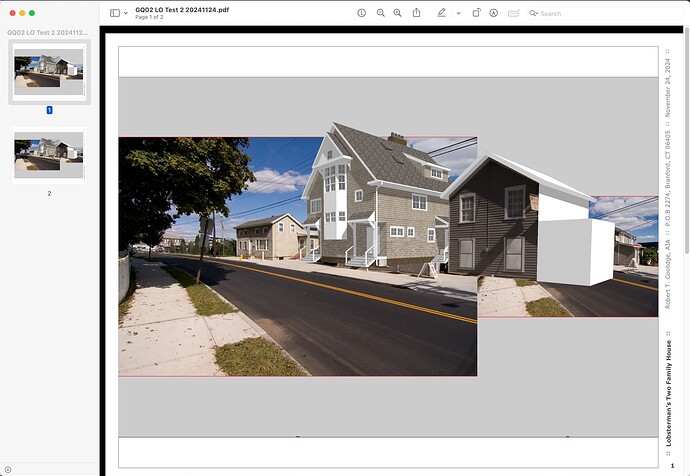Rotate the page with the Rotate icon

[x=476, y=13]
